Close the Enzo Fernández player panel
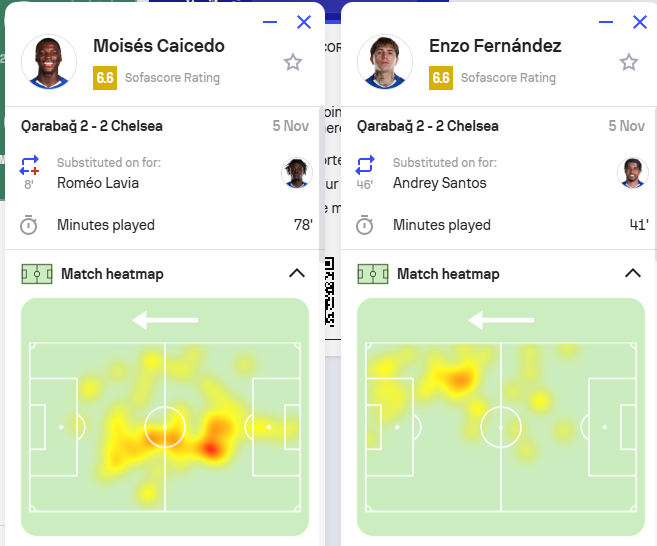This screenshot has width=657, height=546. pos(640,22)
